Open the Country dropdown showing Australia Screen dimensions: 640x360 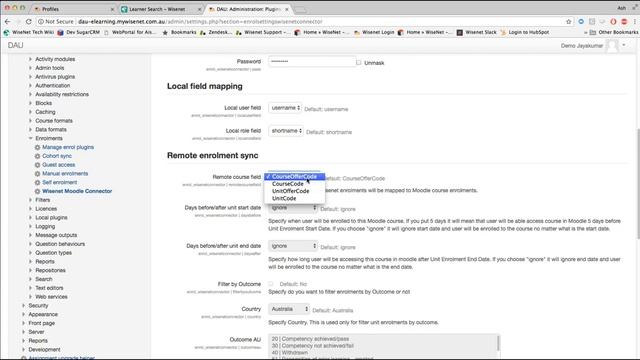coord(289,309)
